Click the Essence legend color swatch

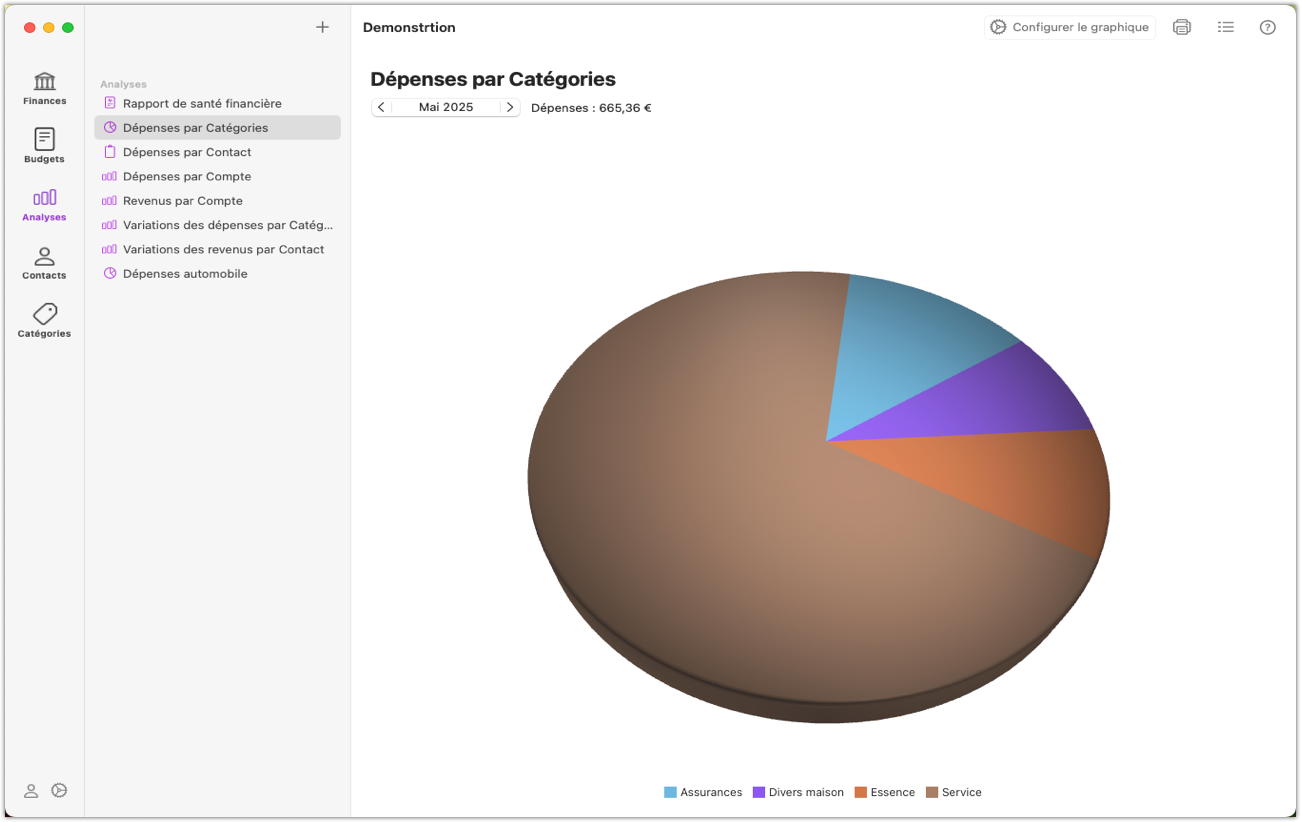(861, 792)
